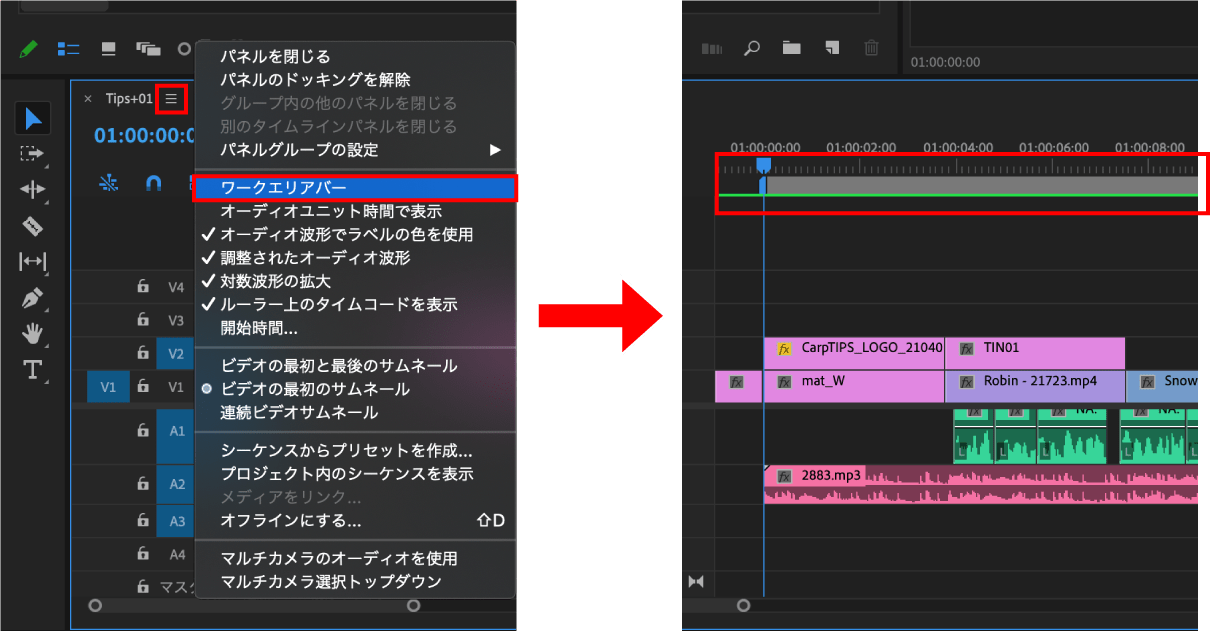This screenshot has width=1221, height=631.
Task: Click the gray work area bar
Action: point(980,185)
